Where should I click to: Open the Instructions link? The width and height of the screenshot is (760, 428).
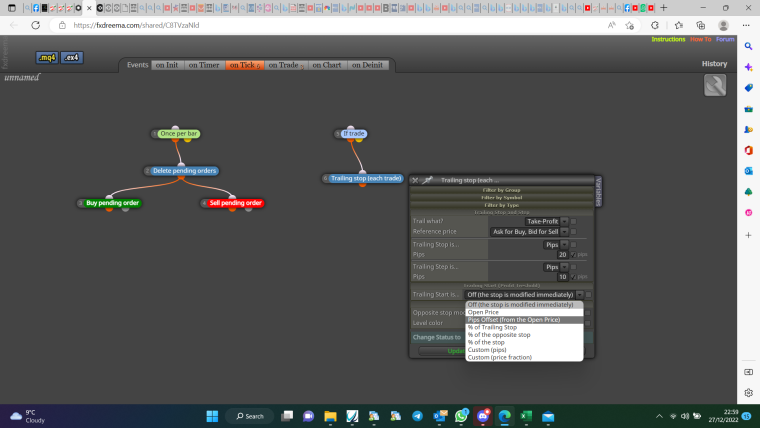tap(668, 39)
